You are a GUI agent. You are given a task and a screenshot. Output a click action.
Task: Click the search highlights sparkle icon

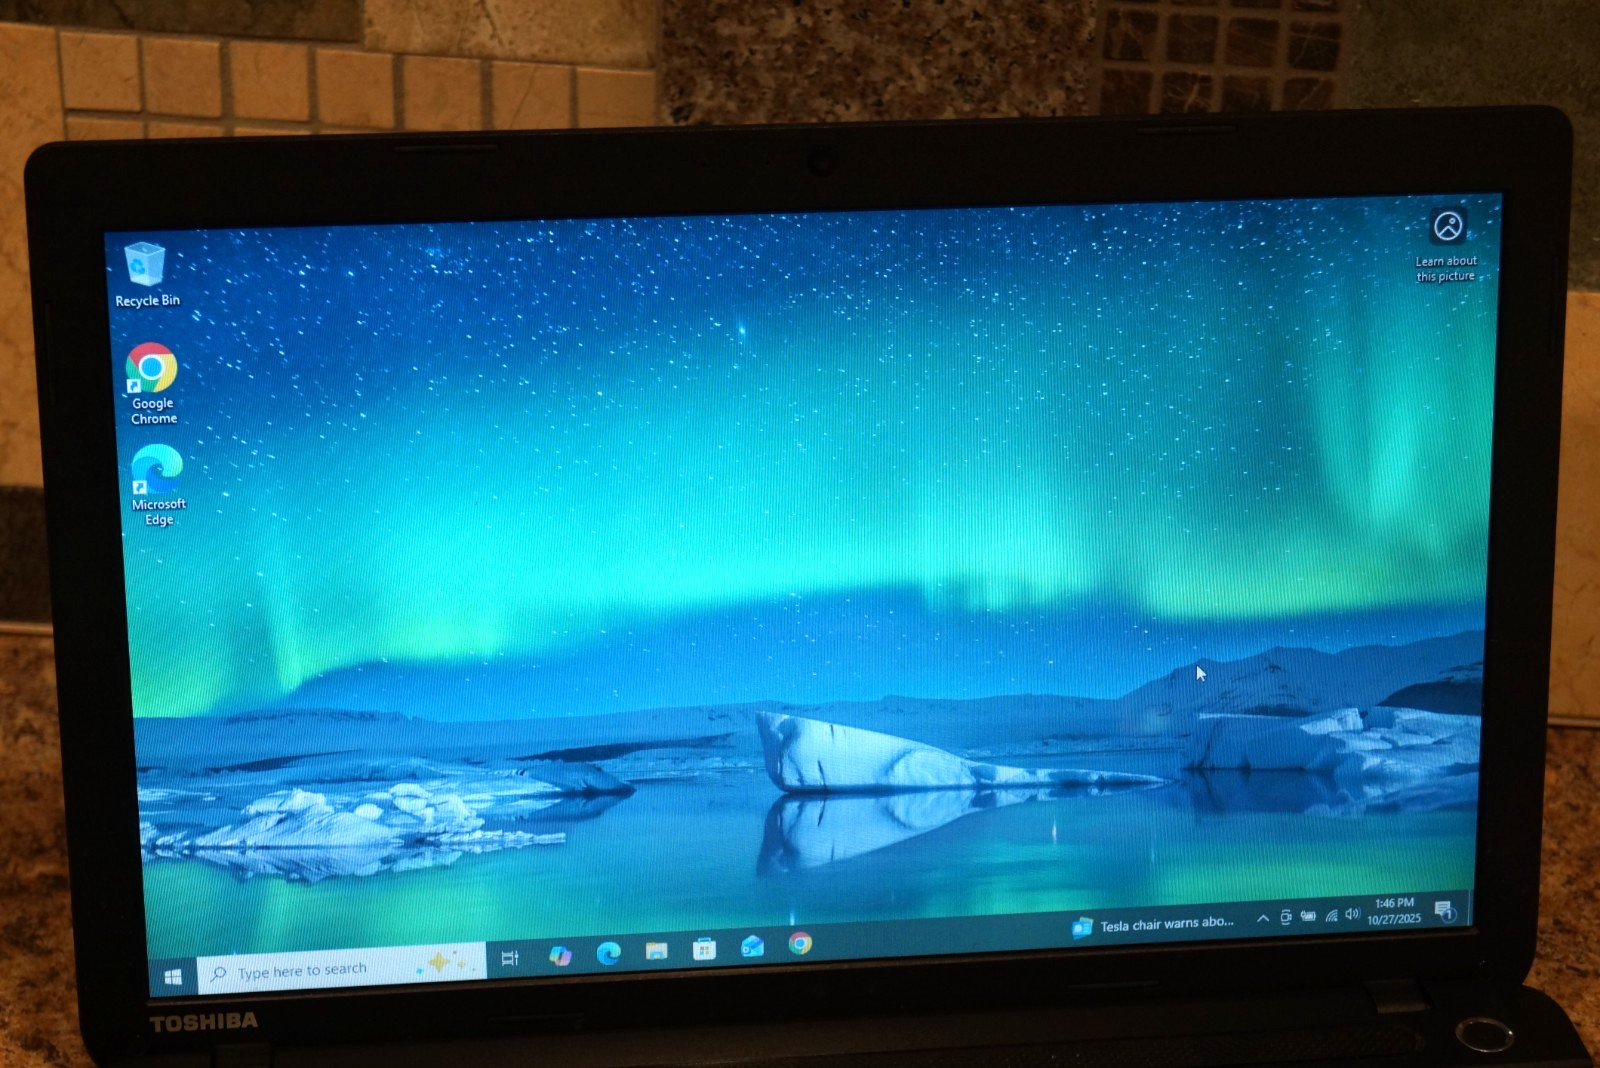[x=446, y=963]
